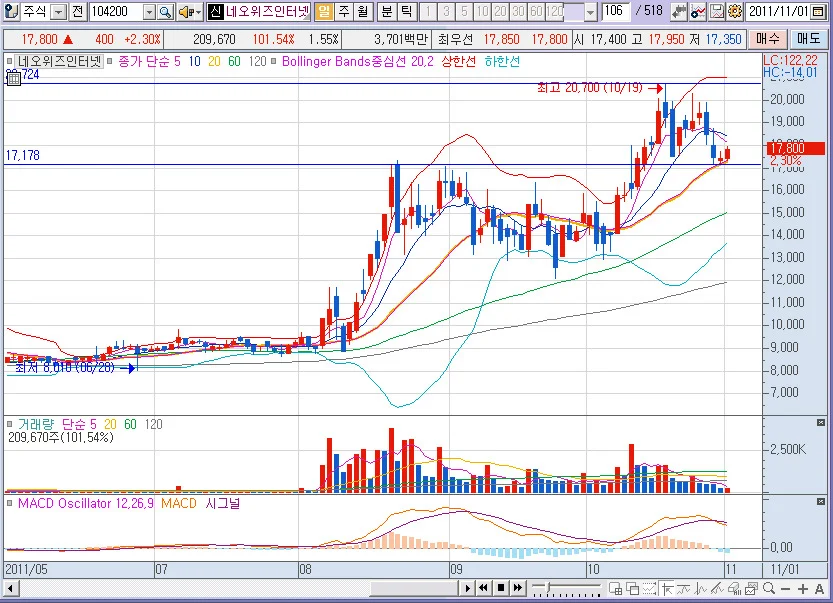Click the rewind button in playback controls
Image resolution: width=833 pixels, height=603 pixels.
tap(483, 588)
